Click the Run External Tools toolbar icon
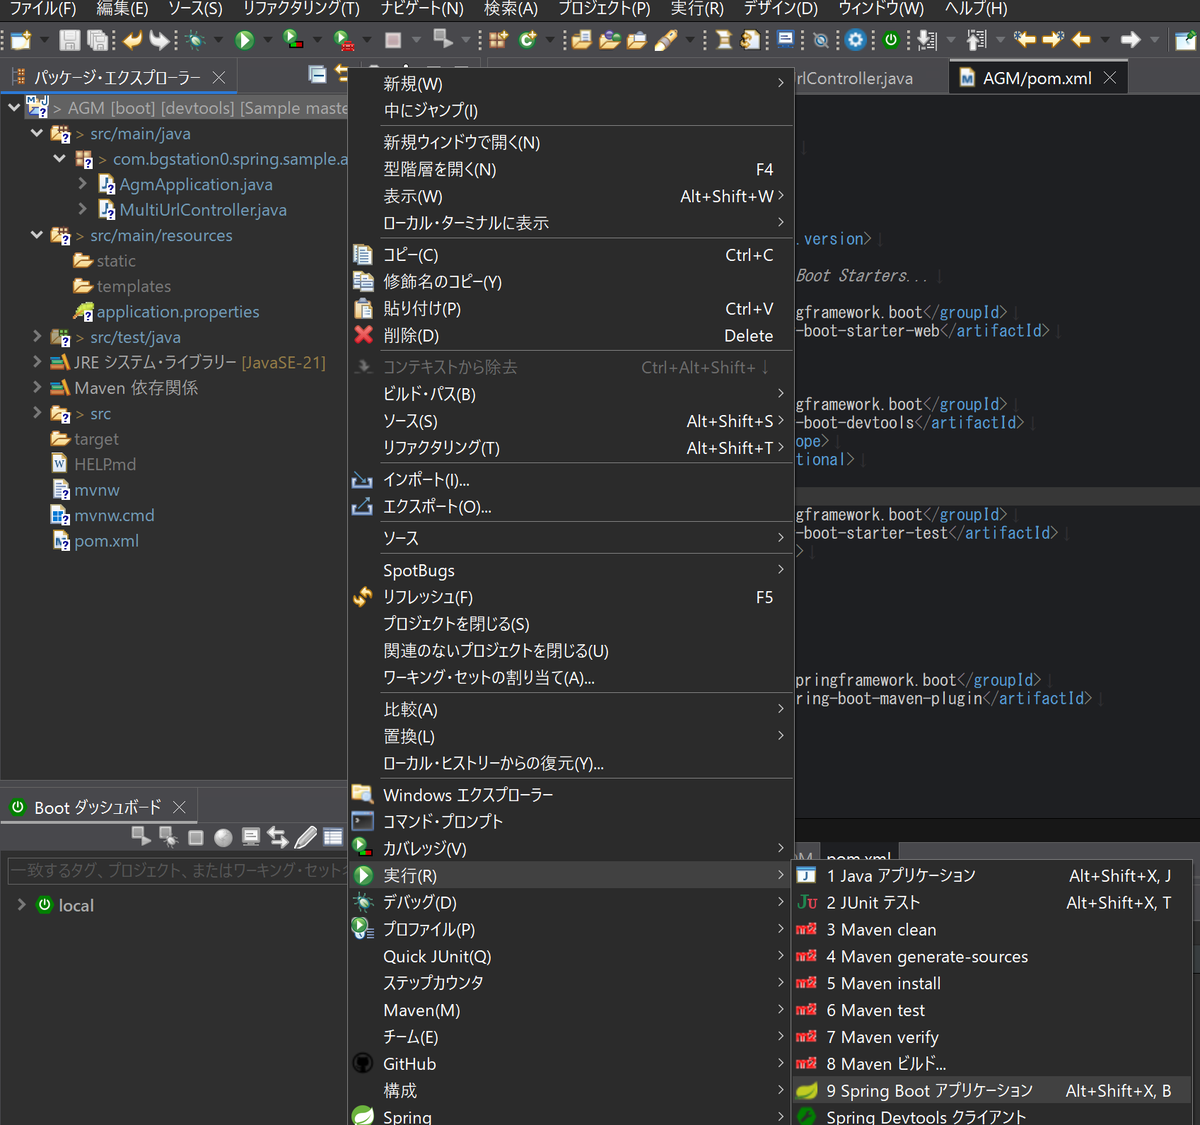 tap(343, 40)
